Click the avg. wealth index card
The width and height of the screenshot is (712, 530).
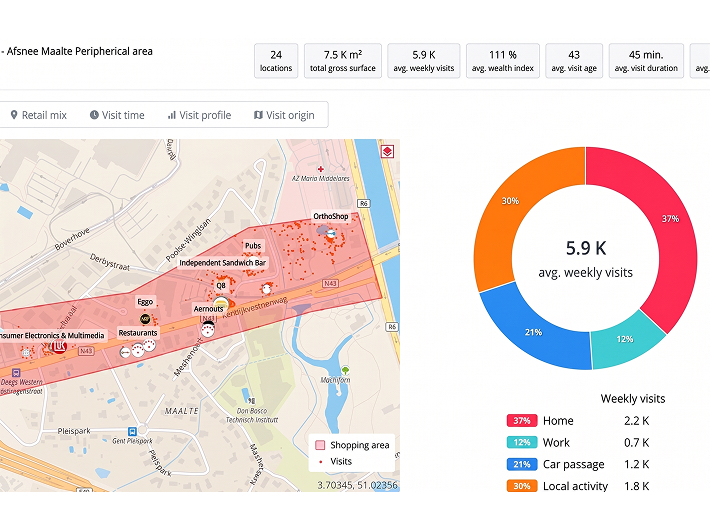pos(503,61)
